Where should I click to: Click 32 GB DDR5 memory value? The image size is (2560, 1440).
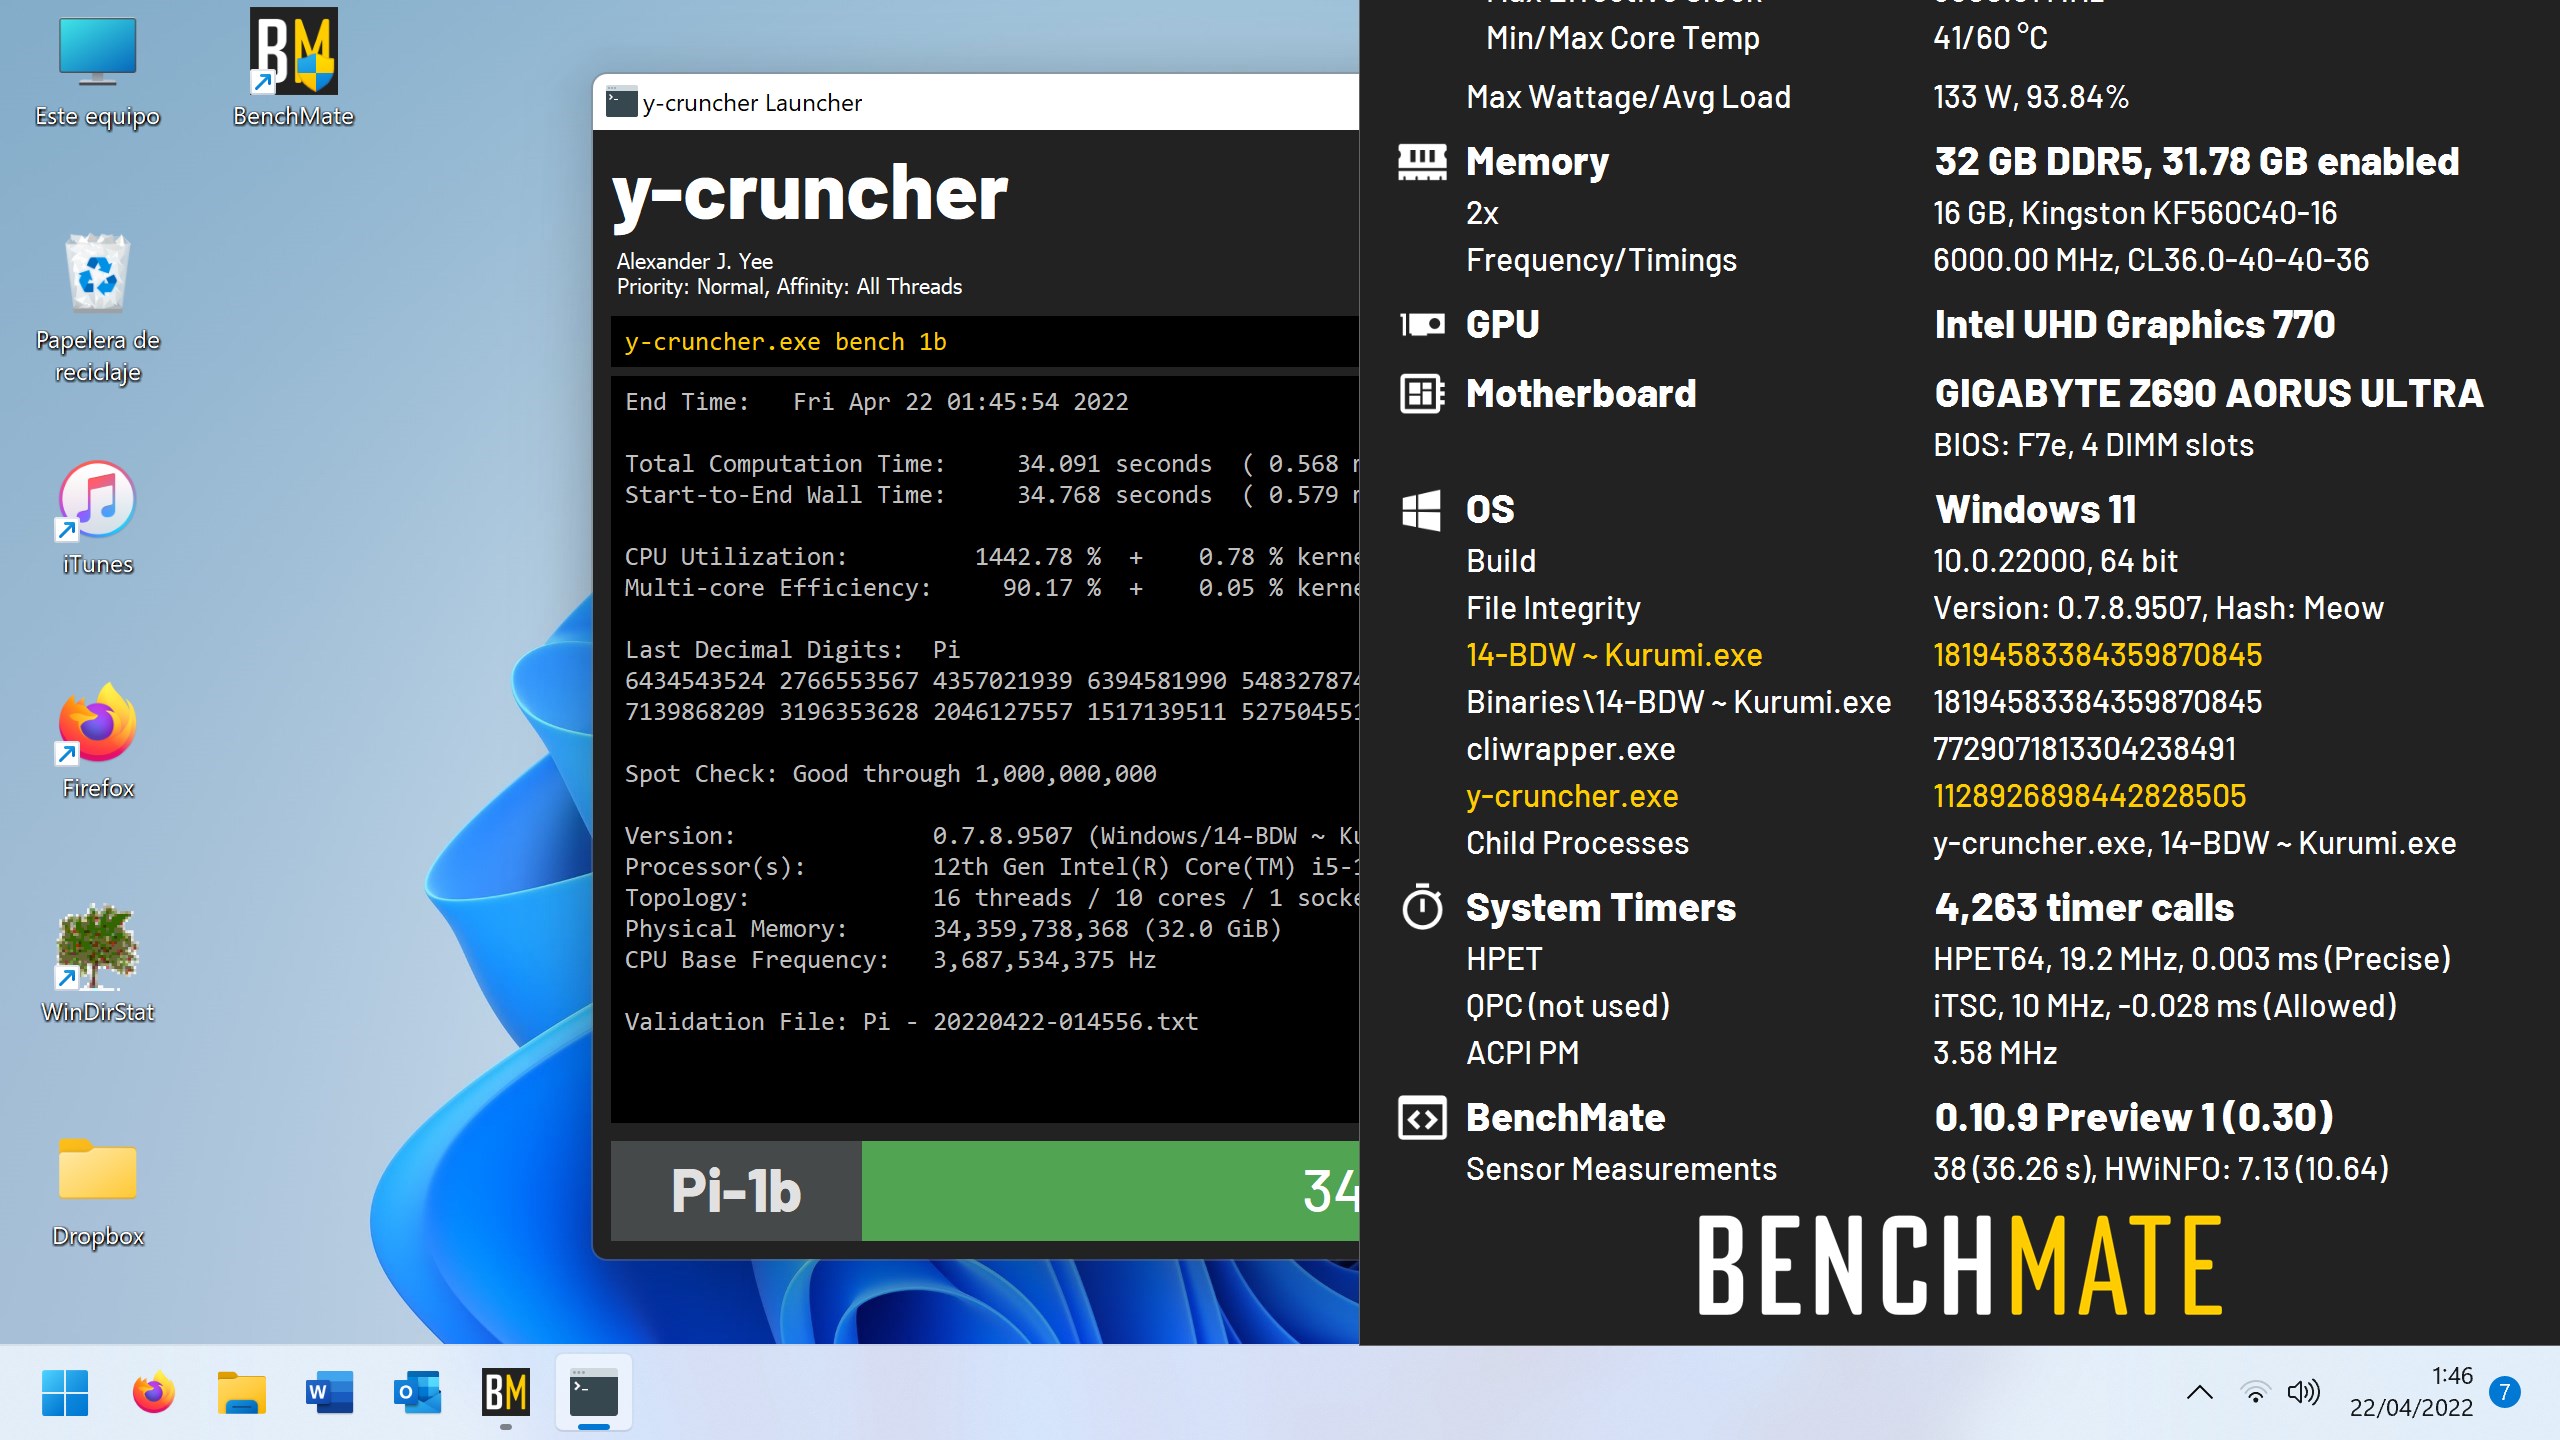click(2196, 162)
